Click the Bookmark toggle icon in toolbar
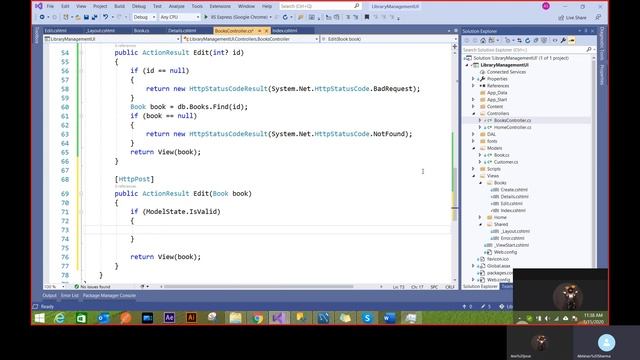 point(367,17)
